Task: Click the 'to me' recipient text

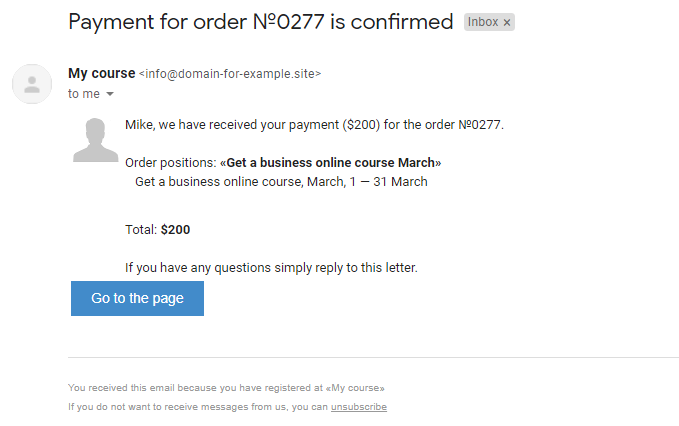Action: coord(84,94)
